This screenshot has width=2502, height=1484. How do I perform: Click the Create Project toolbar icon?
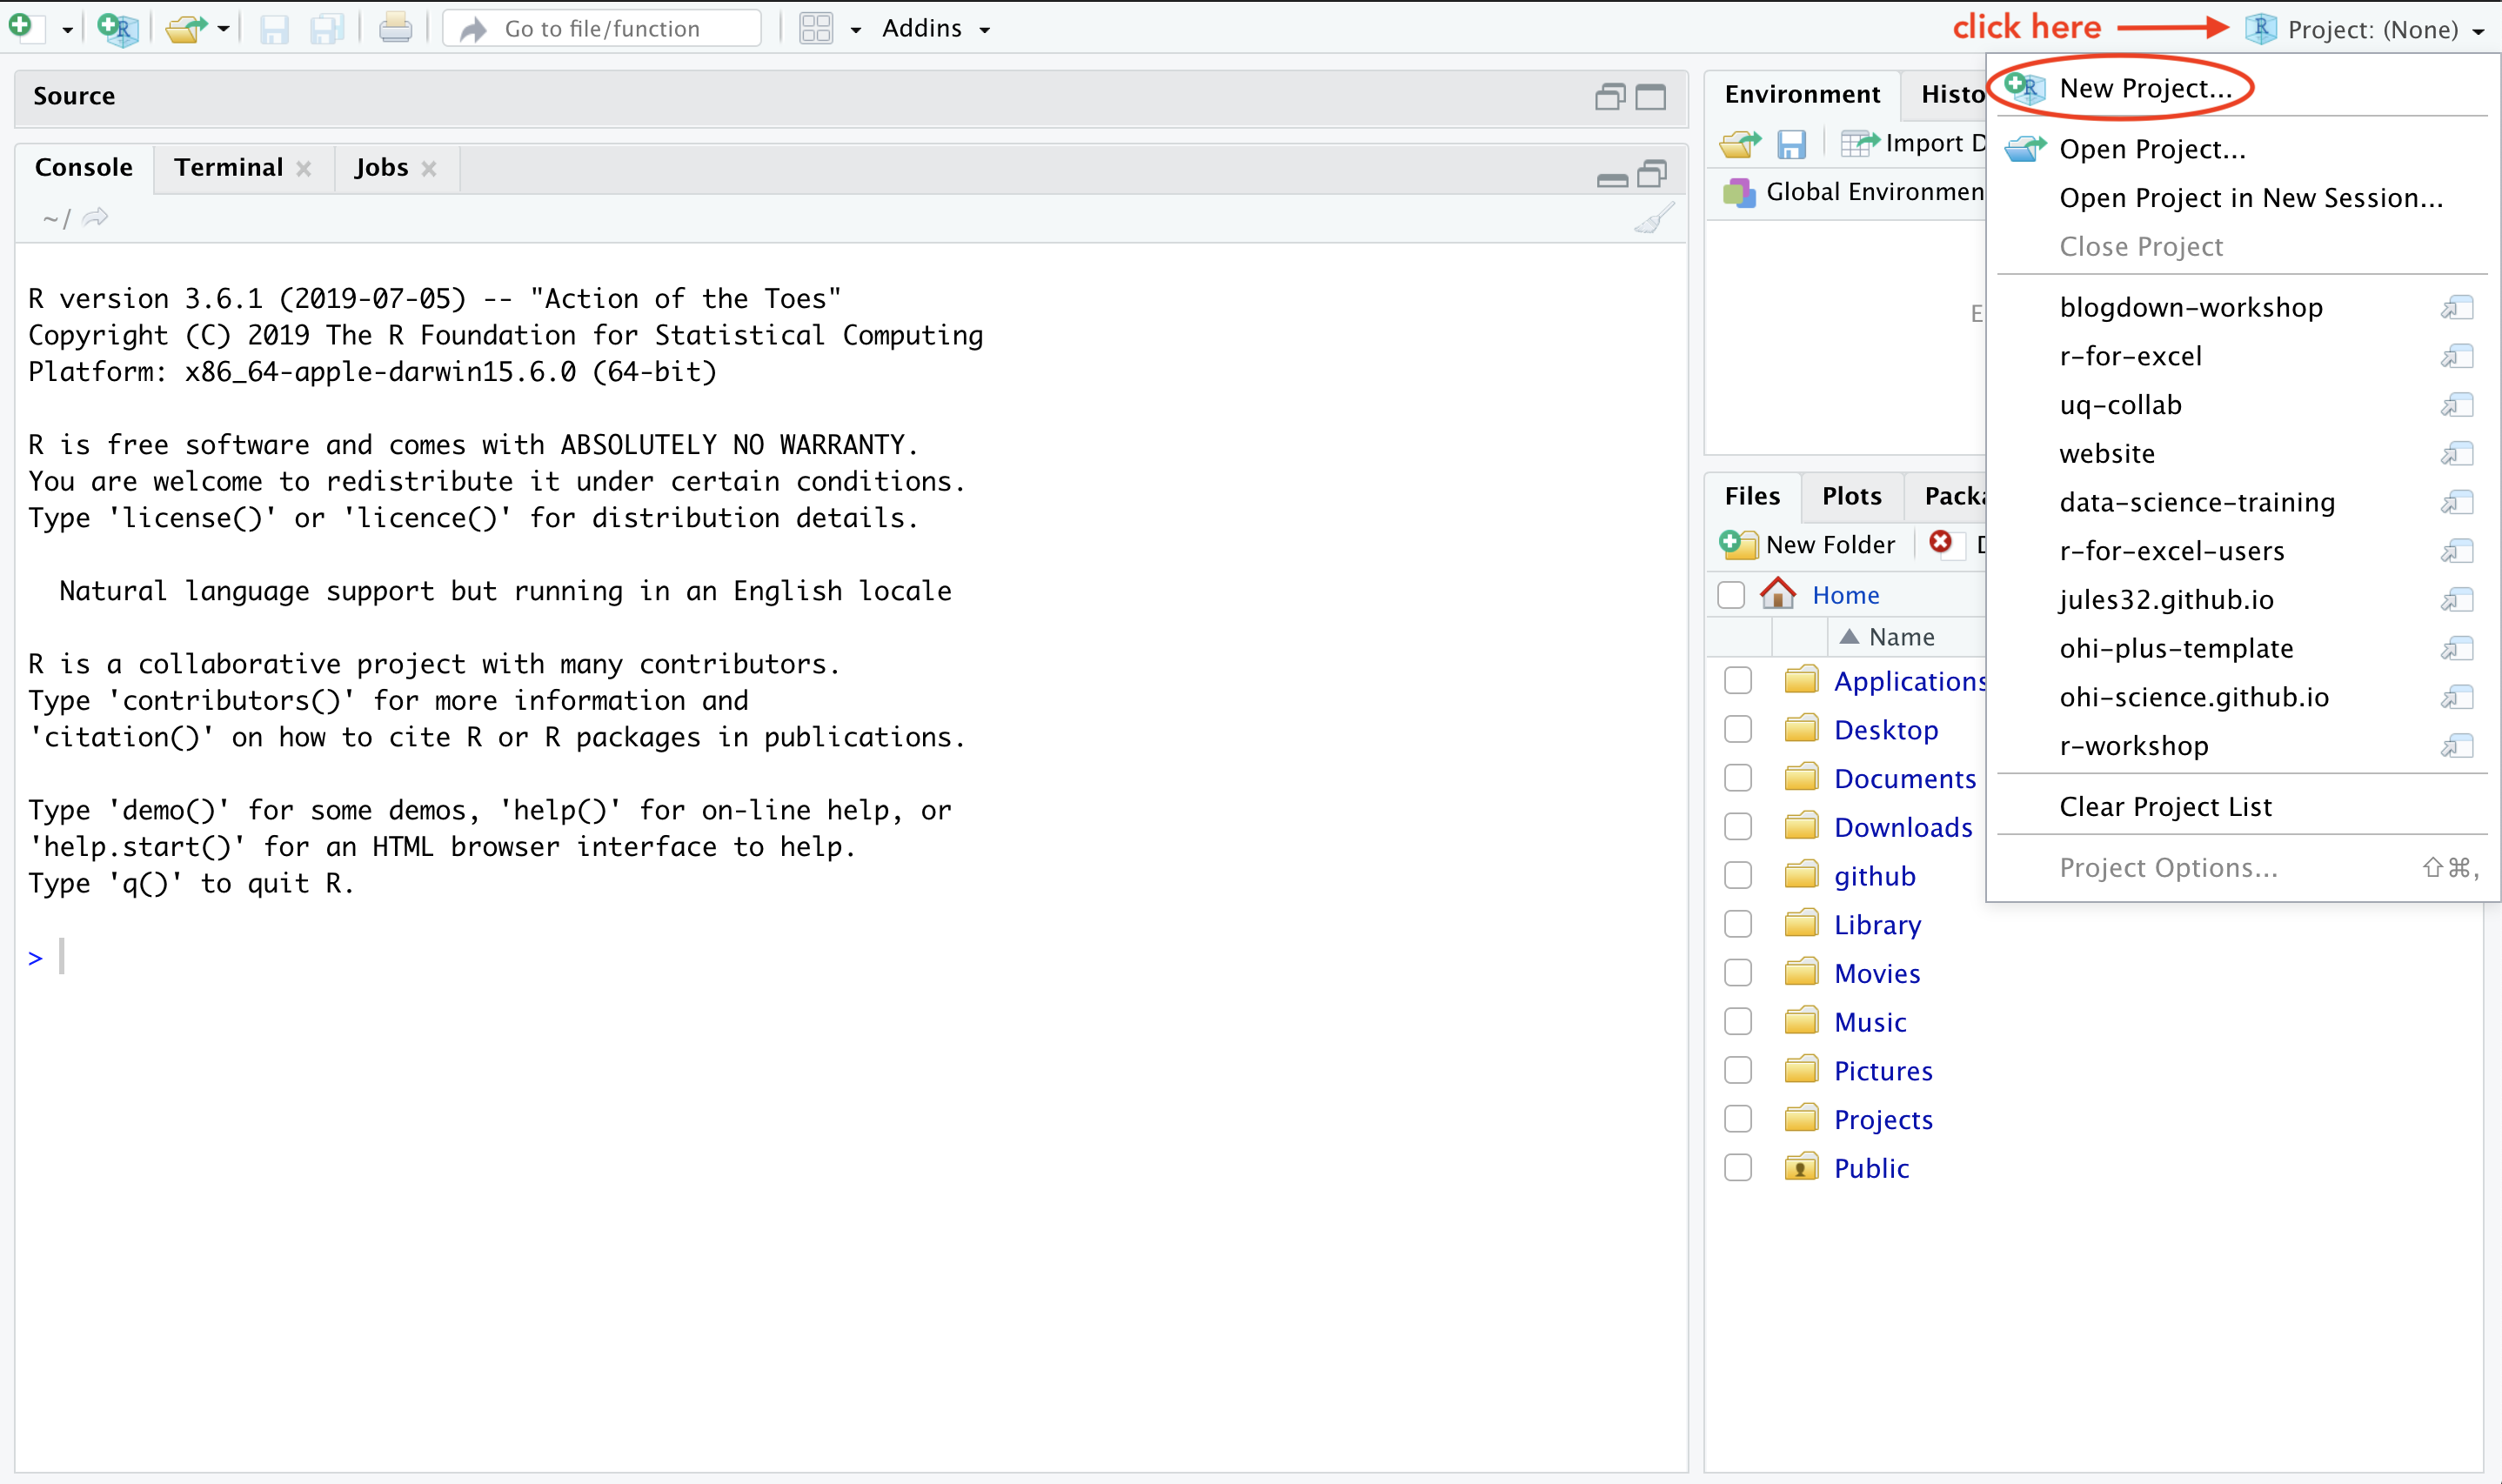118,28
